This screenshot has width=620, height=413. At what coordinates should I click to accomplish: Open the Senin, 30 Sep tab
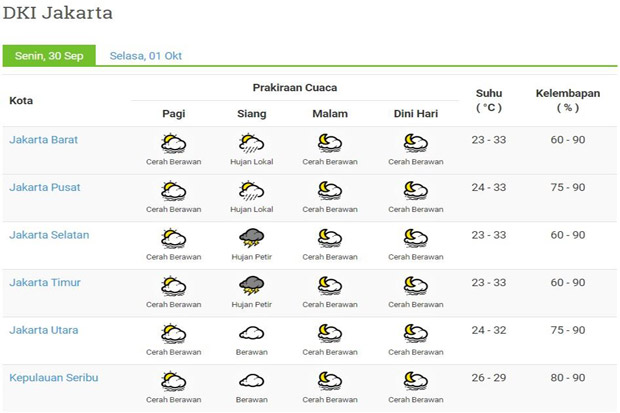(x=49, y=55)
